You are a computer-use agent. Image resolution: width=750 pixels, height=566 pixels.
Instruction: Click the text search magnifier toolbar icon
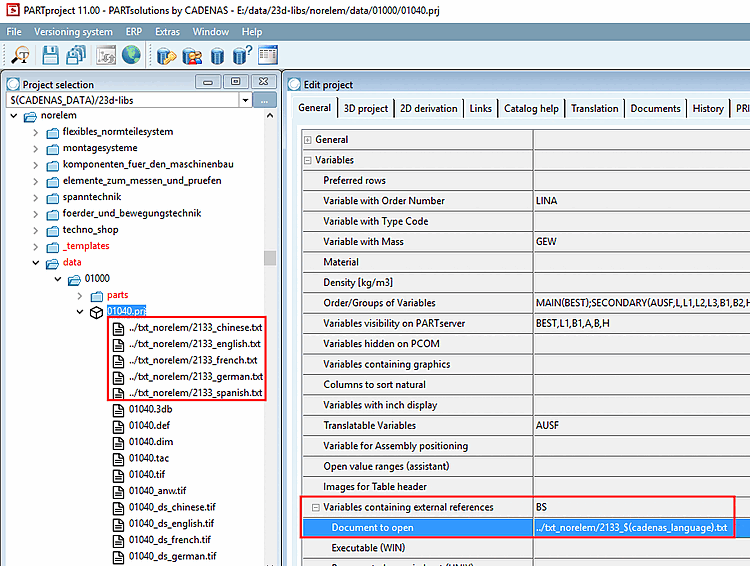click(20, 55)
